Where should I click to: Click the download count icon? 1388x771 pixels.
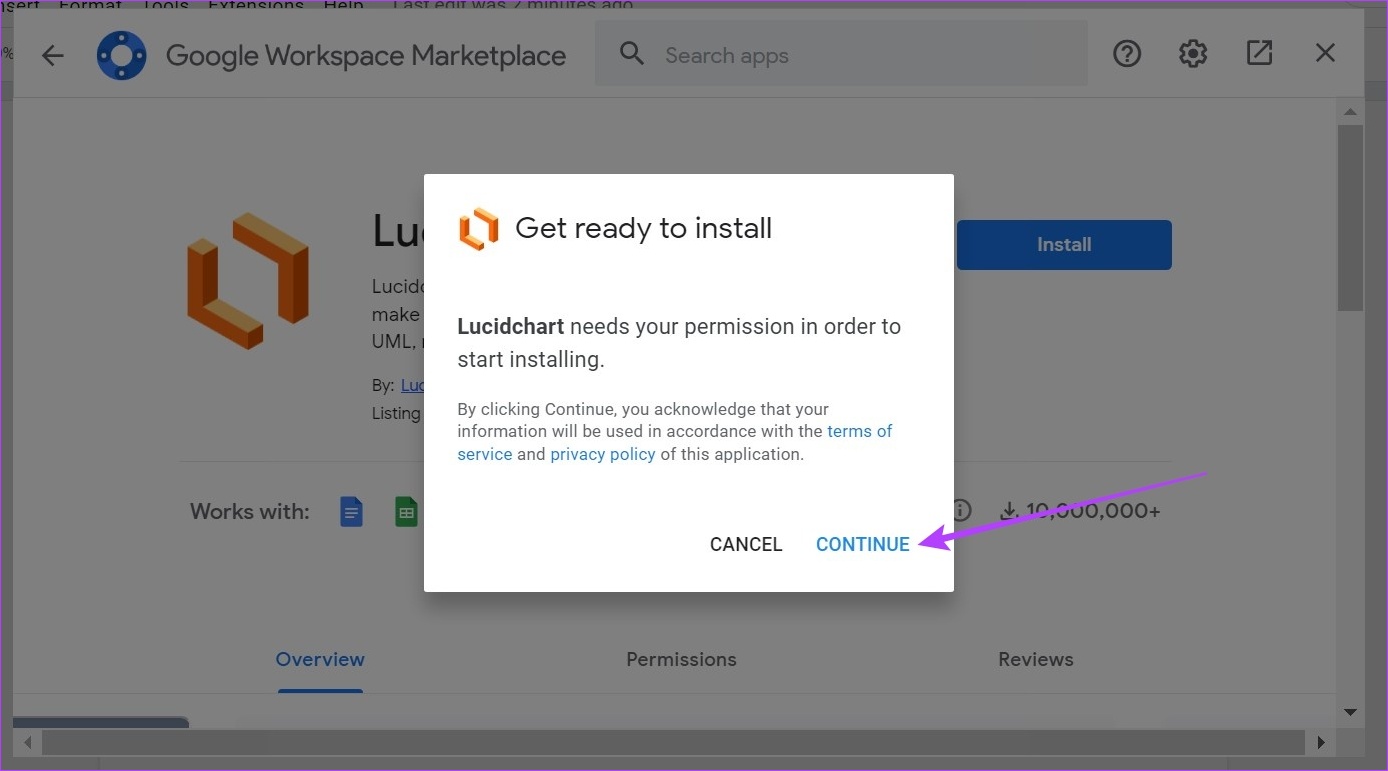[x=1008, y=511]
